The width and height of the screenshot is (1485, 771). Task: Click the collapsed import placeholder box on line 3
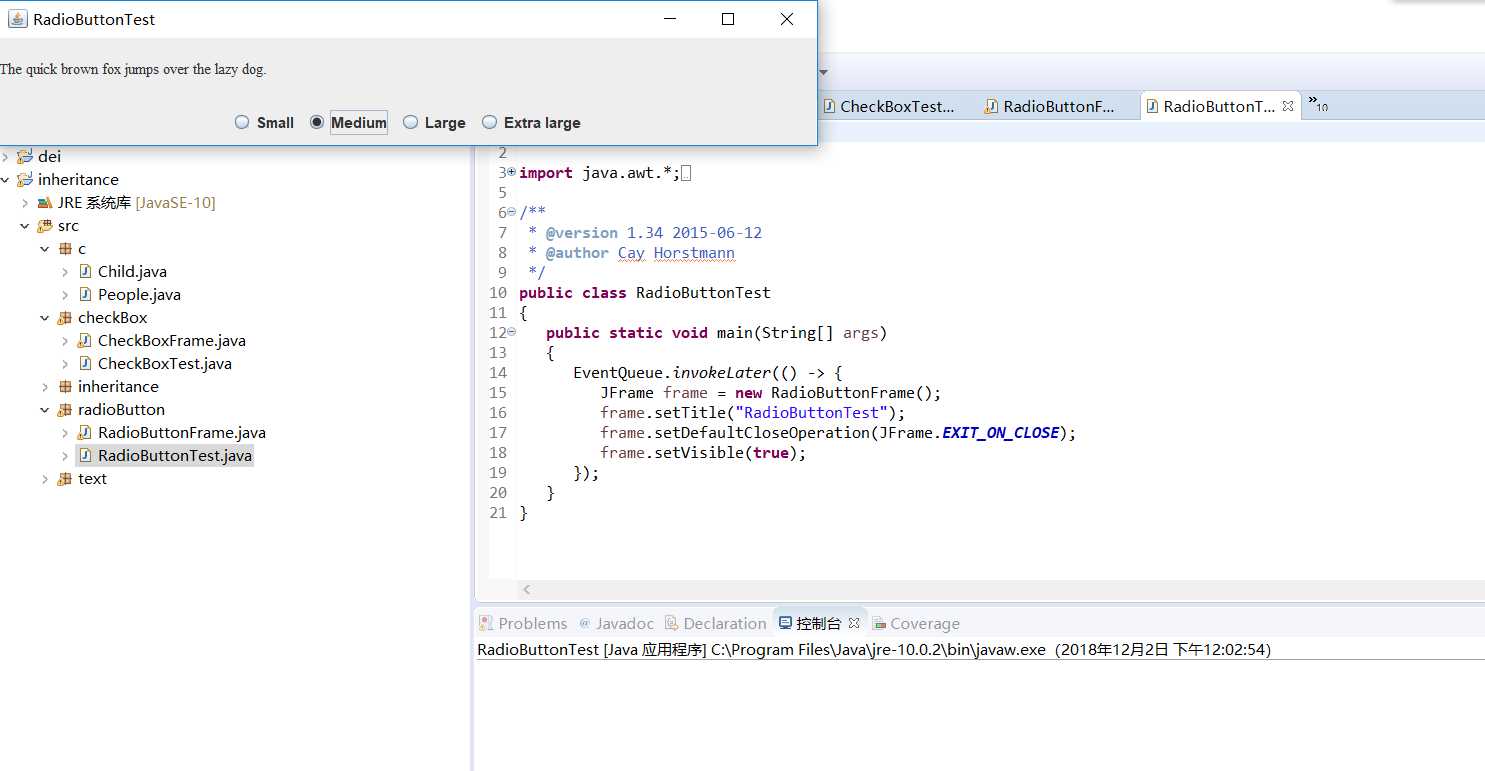pos(686,173)
